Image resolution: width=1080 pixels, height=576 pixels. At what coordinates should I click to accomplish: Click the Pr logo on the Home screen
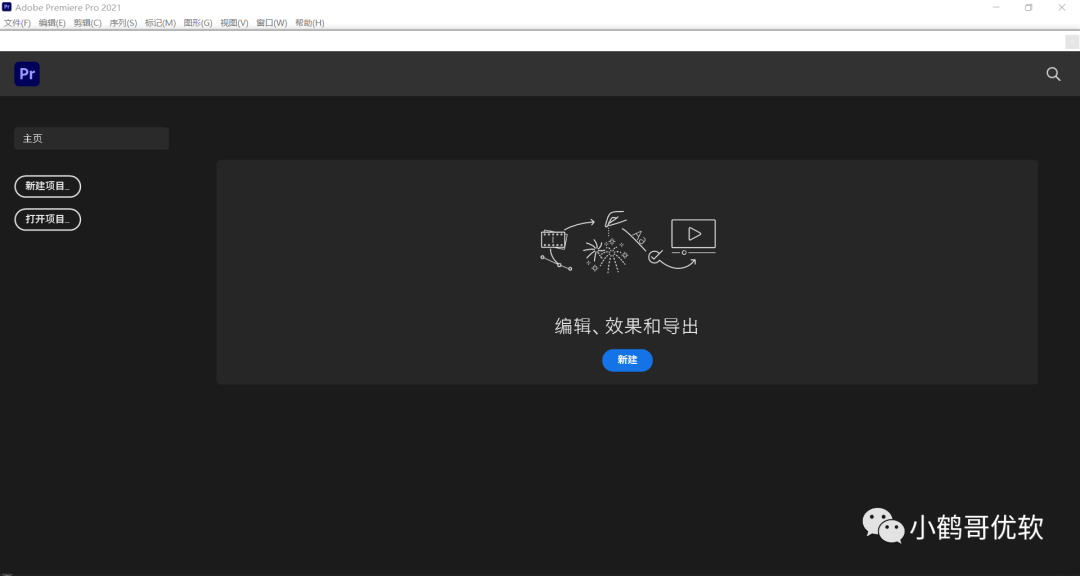point(26,74)
